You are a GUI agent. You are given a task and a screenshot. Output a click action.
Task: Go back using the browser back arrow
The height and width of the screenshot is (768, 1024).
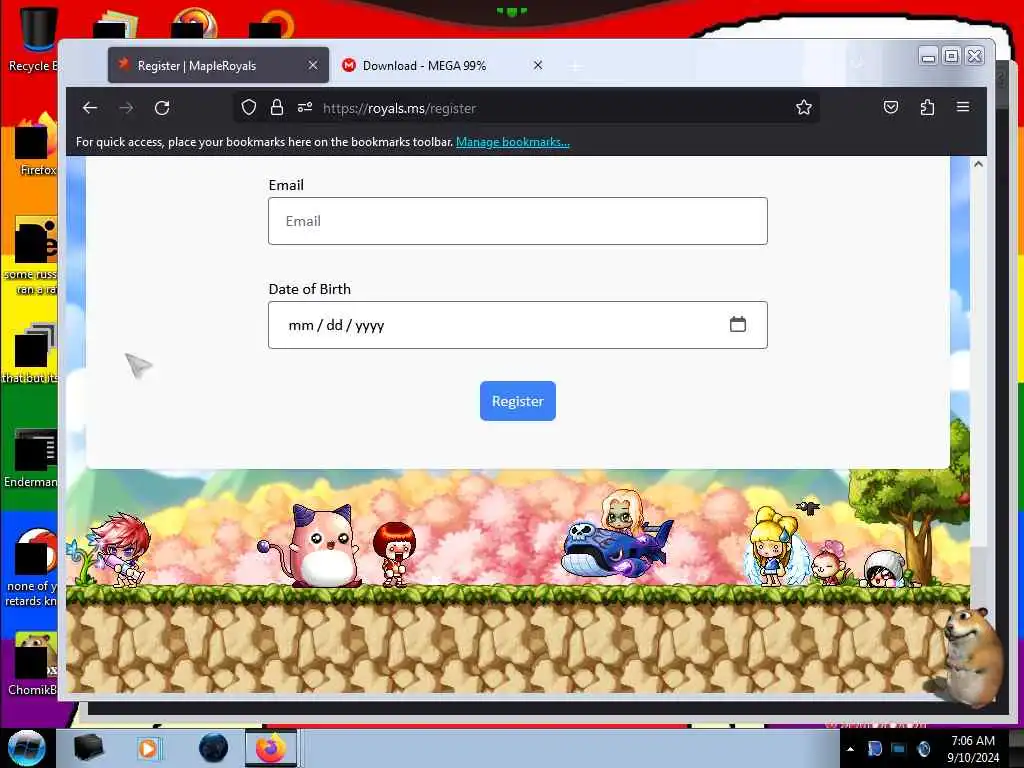point(90,108)
